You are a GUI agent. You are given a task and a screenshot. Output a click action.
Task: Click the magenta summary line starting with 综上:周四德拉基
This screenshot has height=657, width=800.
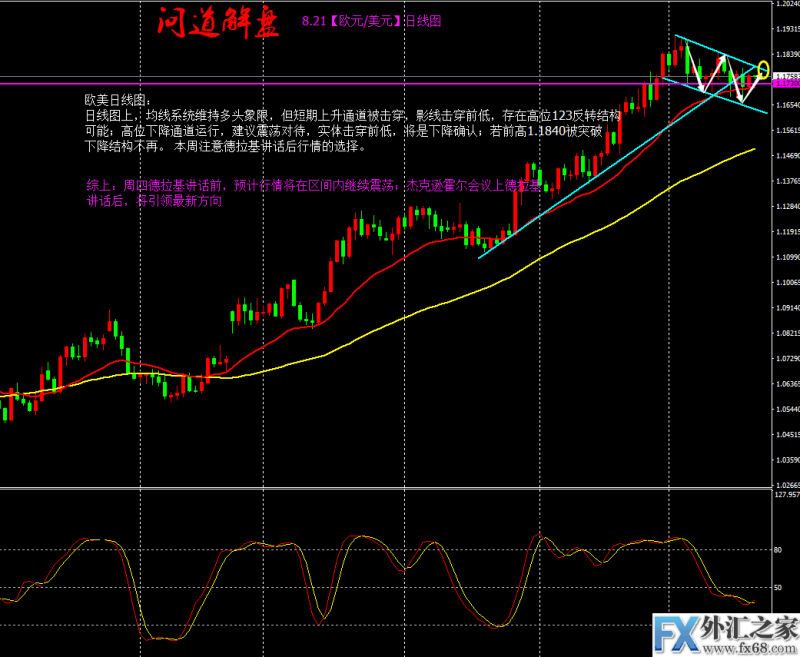pyautogui.click(x=313, y=185)
